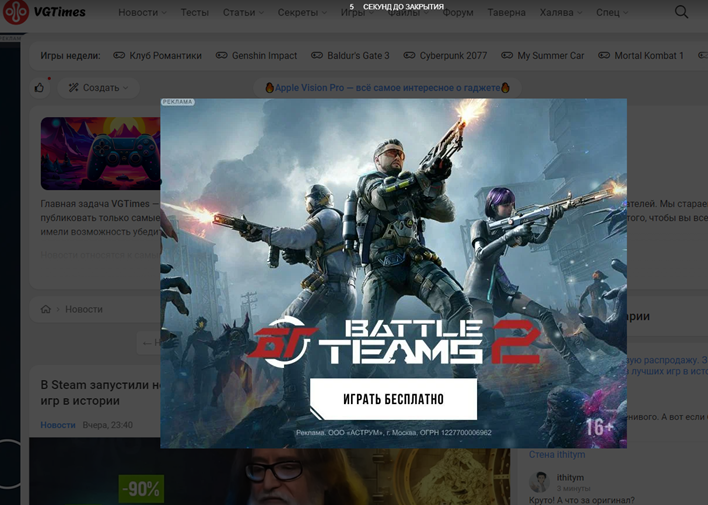This screenshot has height=505, width=708.
Task: Expand the Статьи menu dropdown
Action: [243, 13]
